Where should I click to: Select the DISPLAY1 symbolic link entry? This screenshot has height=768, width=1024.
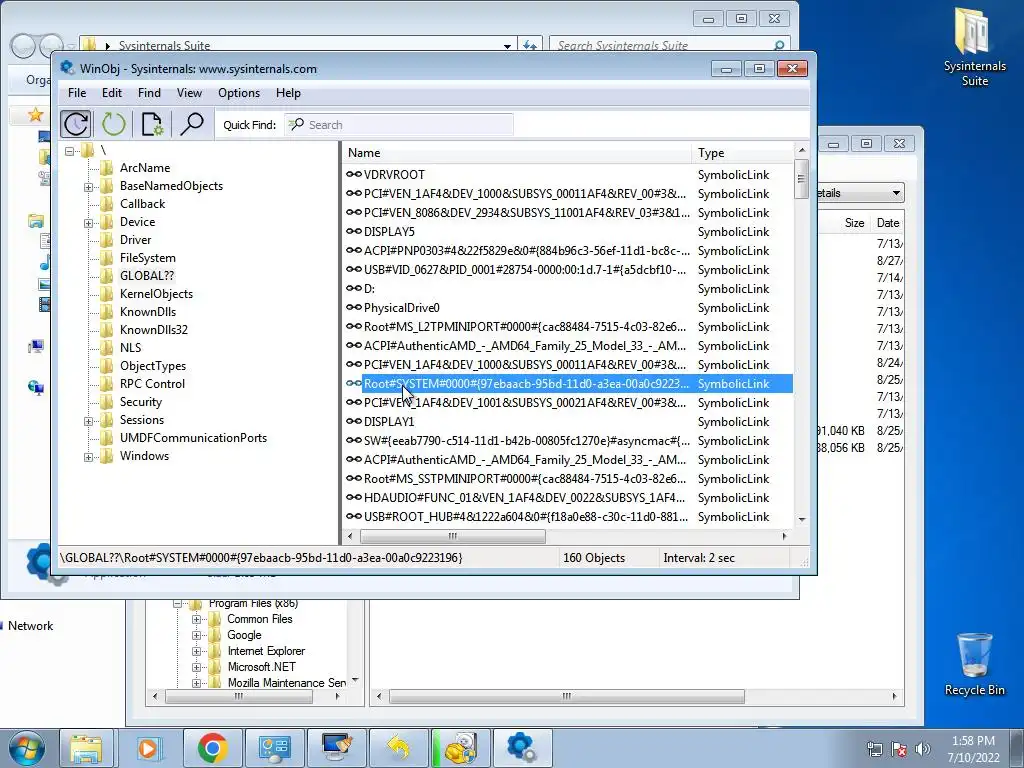568,422
